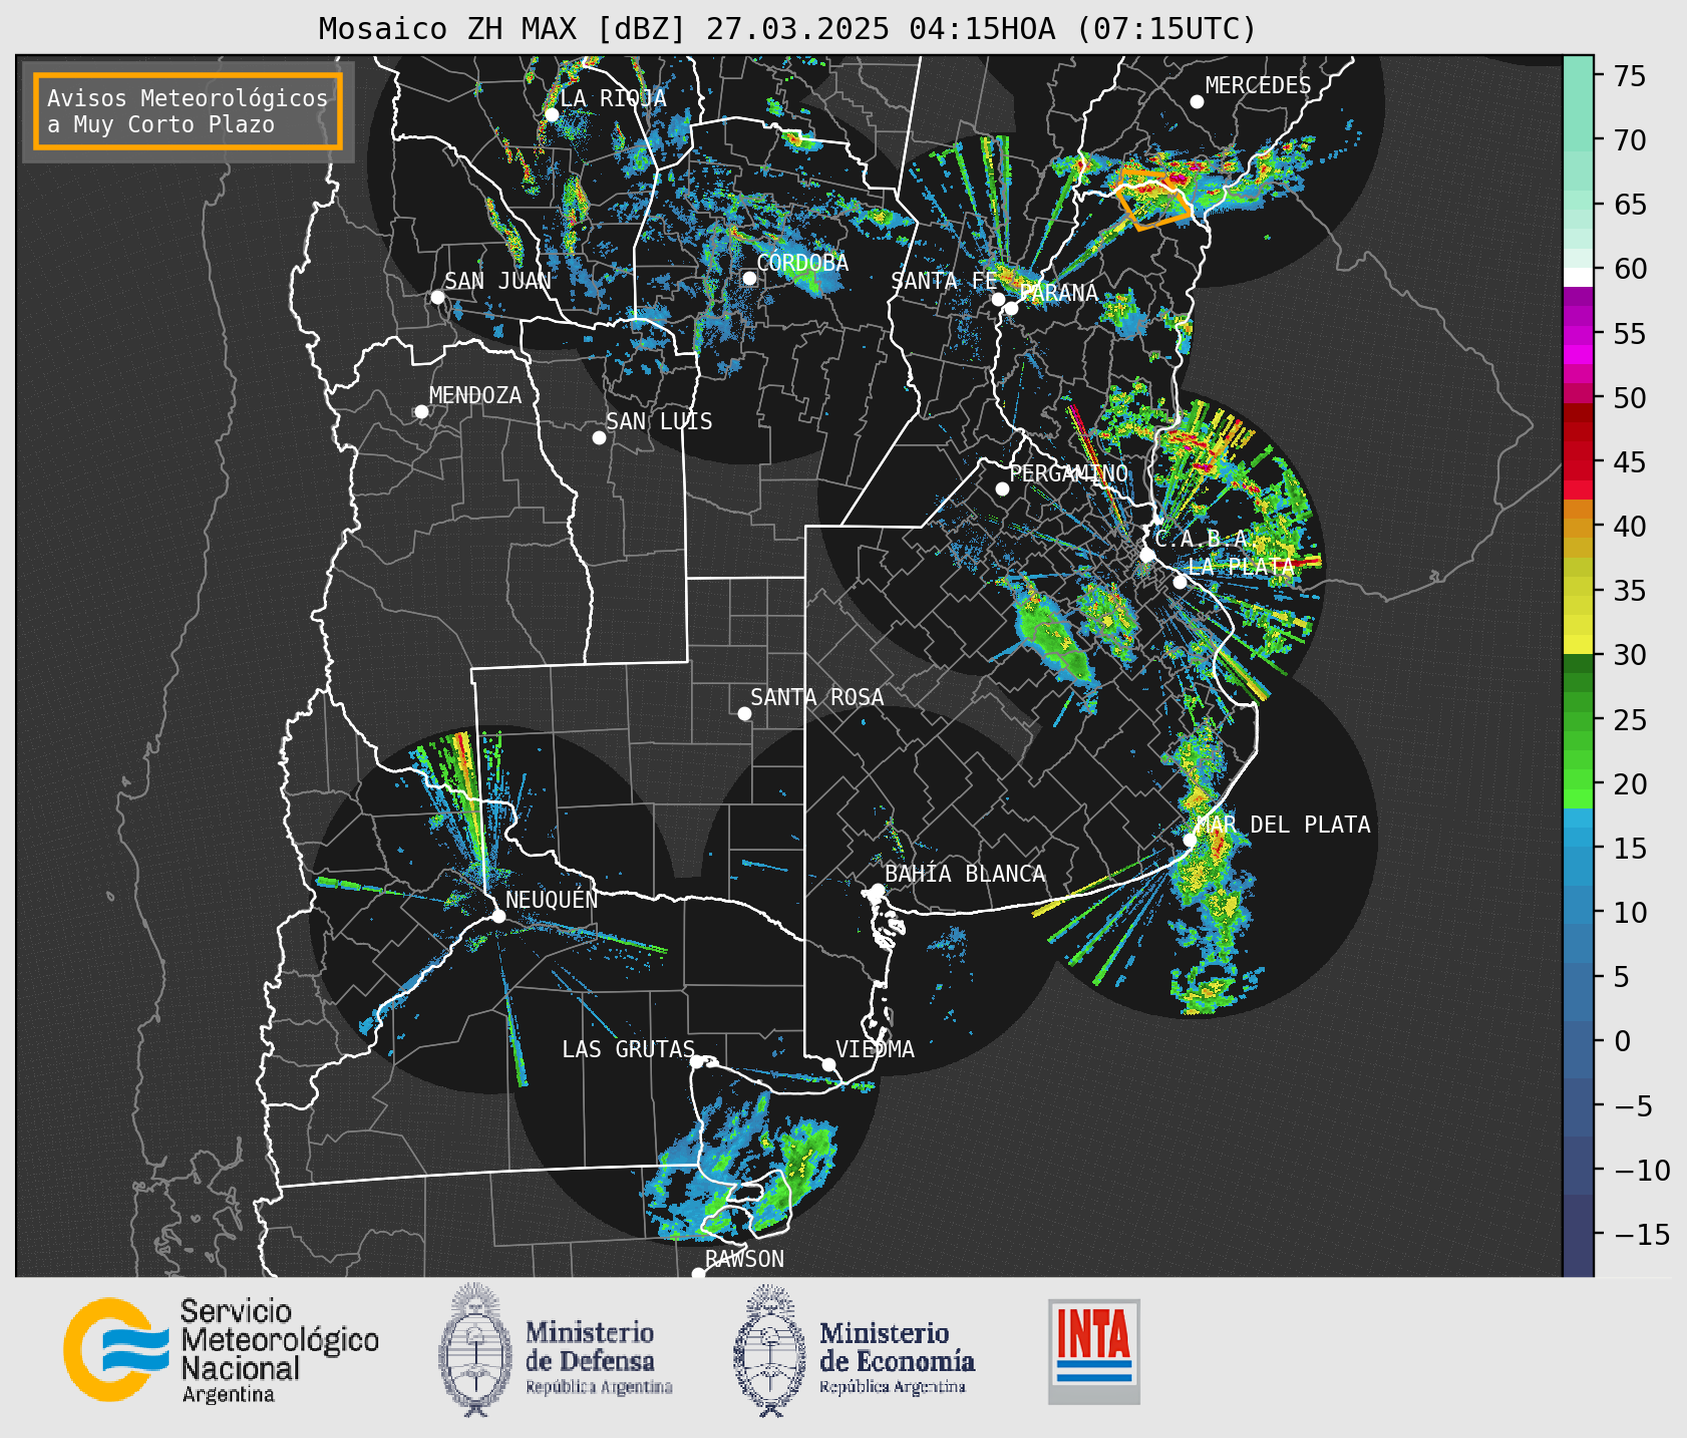Click the INTA logo
Screen dimensions: 1687x1438
point(1094,1352)
